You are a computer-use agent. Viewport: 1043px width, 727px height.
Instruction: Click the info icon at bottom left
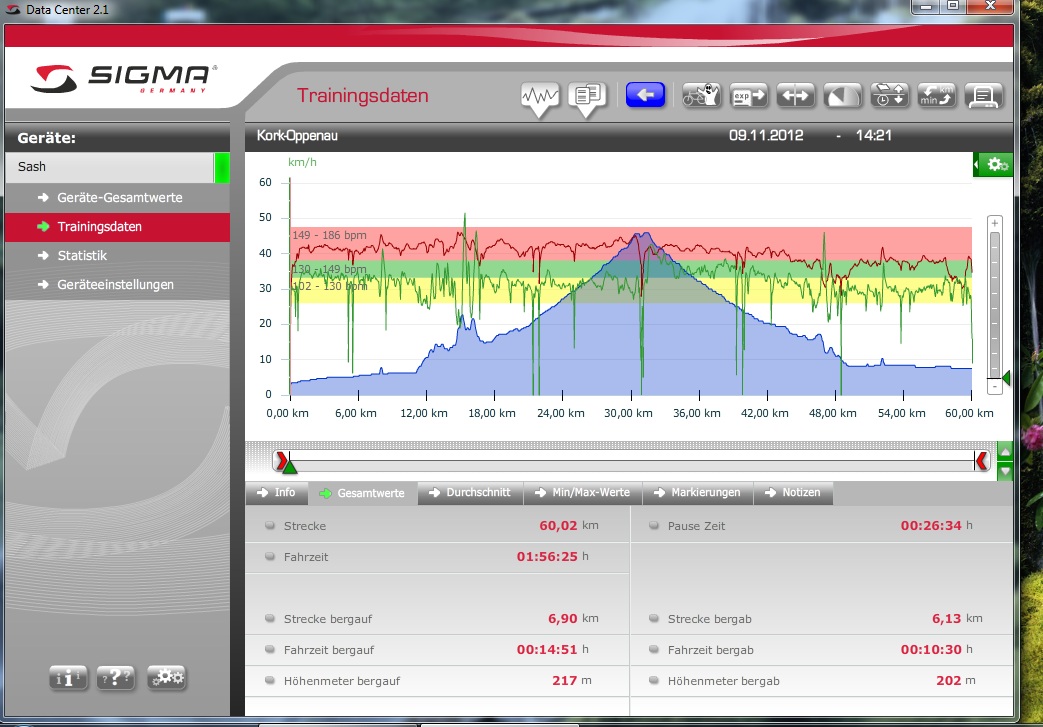(x=69, y=677)
